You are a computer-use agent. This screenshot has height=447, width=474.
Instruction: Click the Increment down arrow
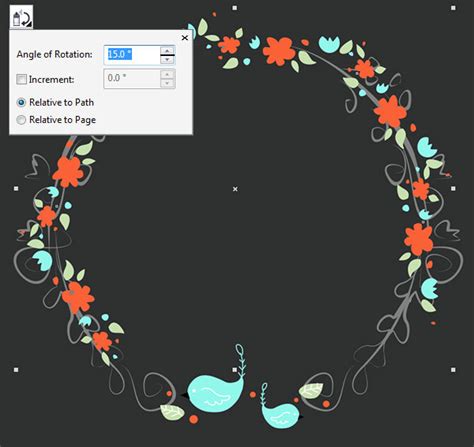(x=167, y=83)
